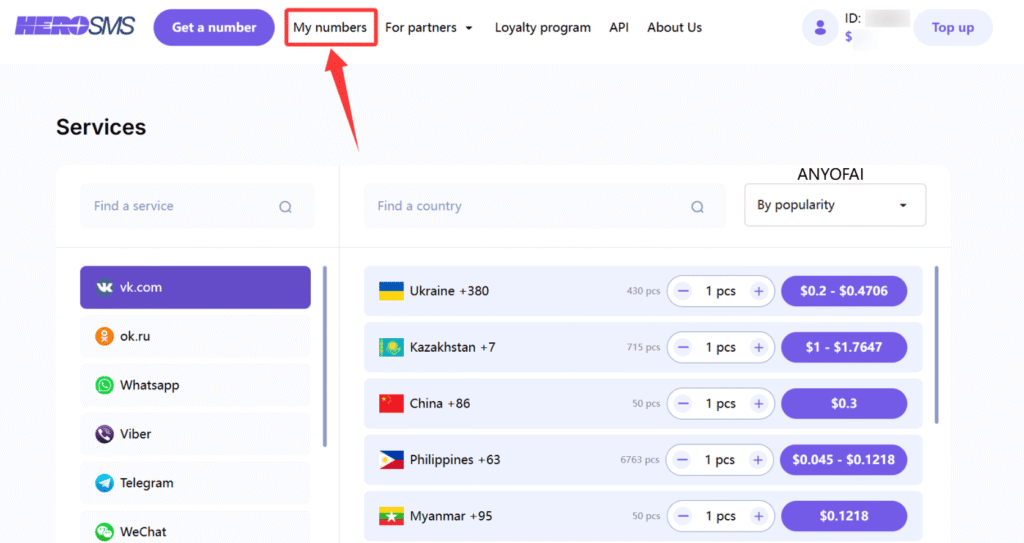This screenshot has width=1024, height=543.
Task: Click the 6763 pcs stock count
Action: pyautogui.click(x=639, y=460)
